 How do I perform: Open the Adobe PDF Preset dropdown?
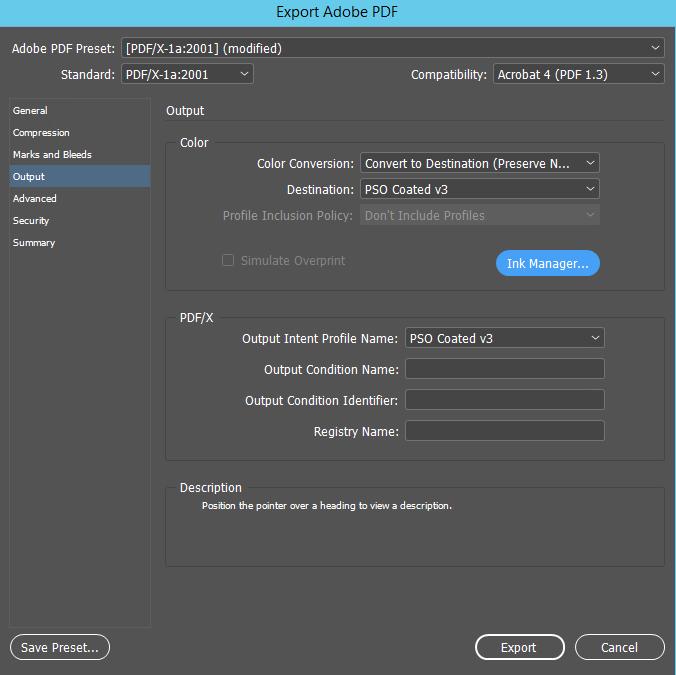393,48
